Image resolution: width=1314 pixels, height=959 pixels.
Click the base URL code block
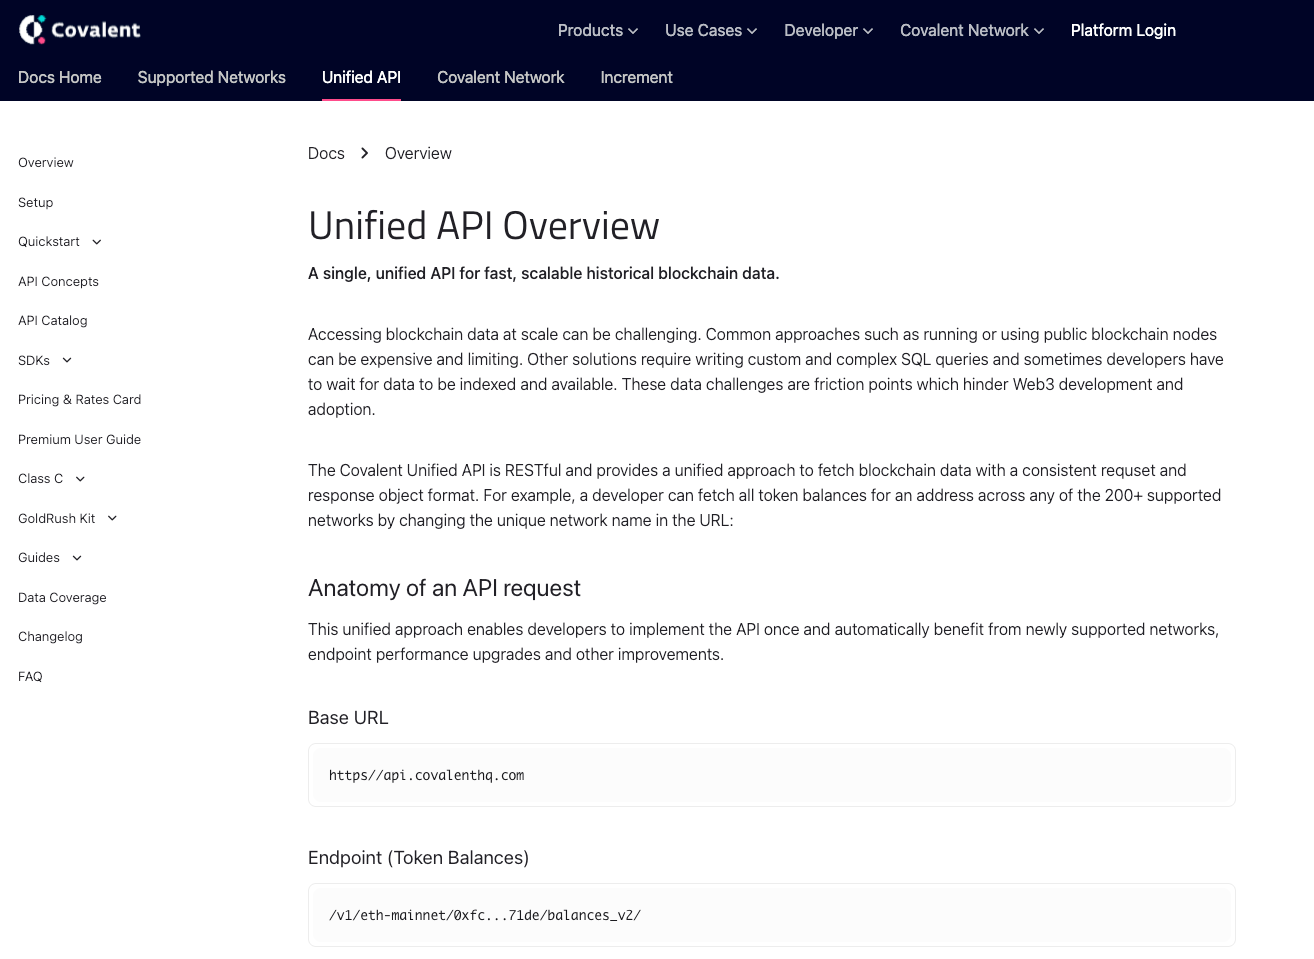(772, 775)
